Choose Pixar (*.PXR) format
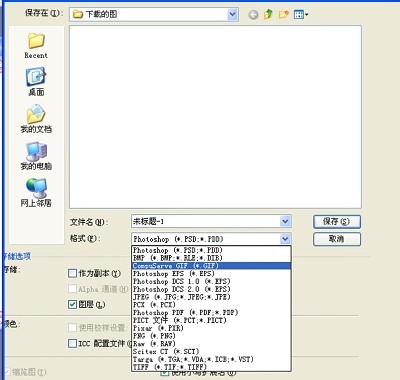Screen dimensions: 400x380 pos(211,328)
